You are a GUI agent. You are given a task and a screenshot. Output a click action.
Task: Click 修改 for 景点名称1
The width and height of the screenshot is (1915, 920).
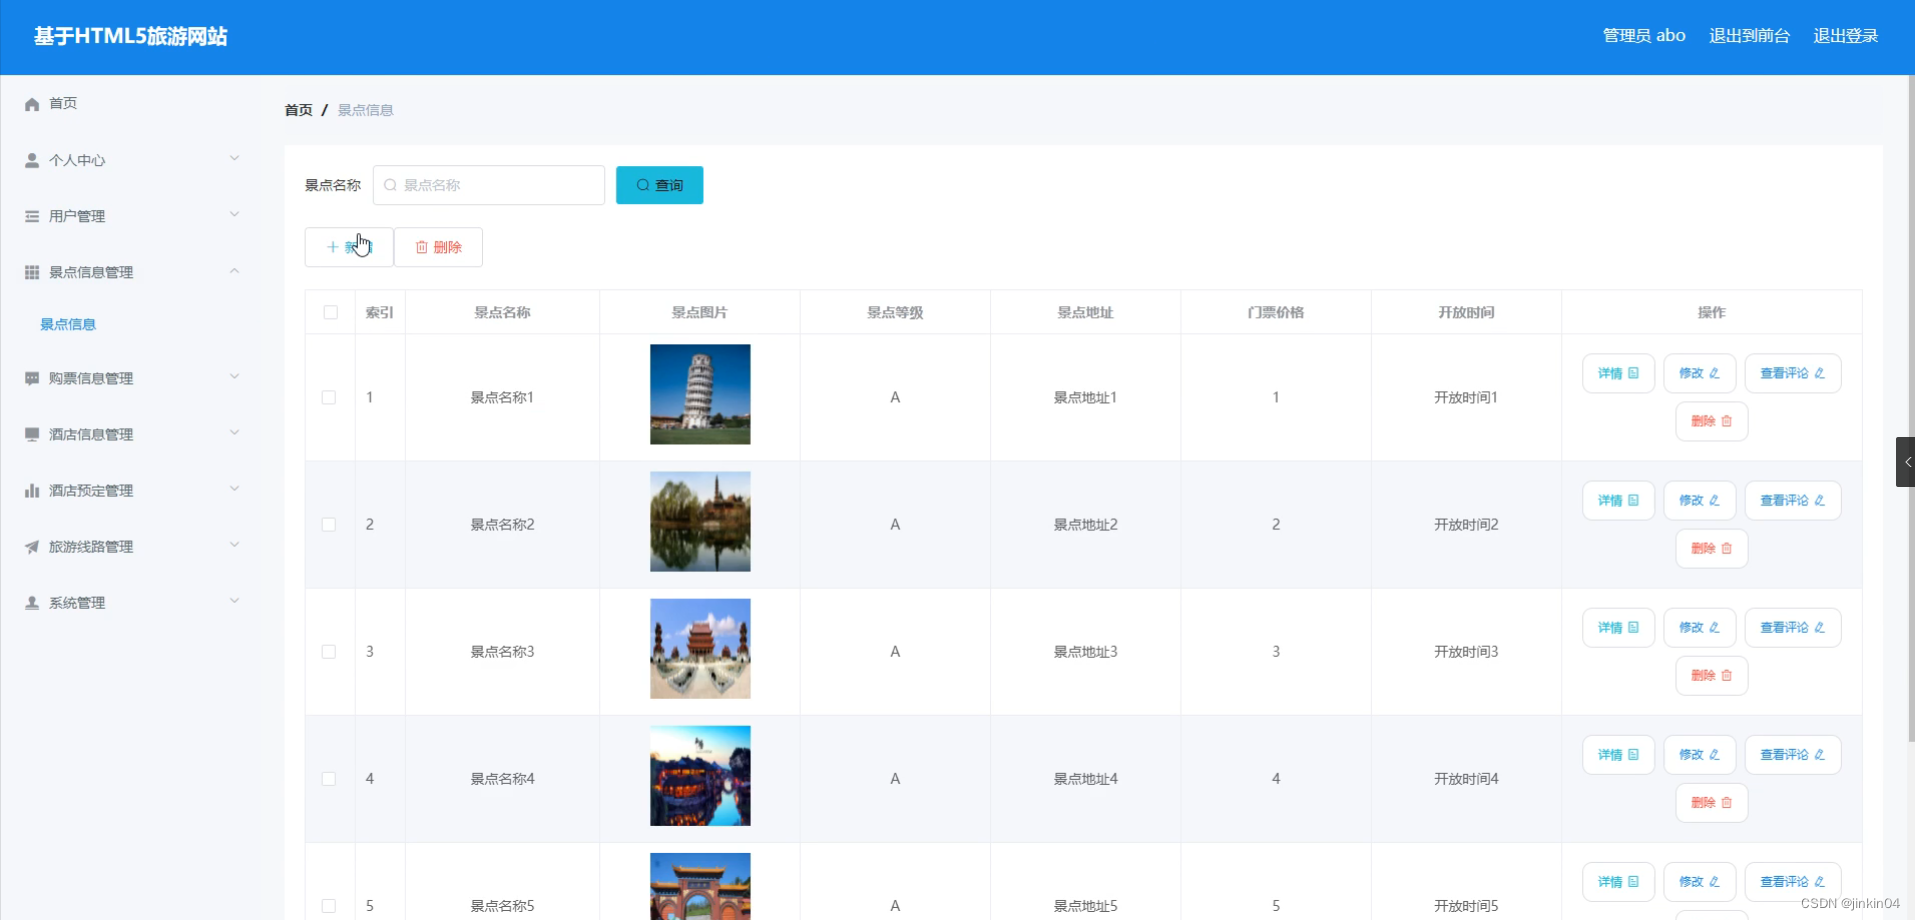coord(1699,373)
